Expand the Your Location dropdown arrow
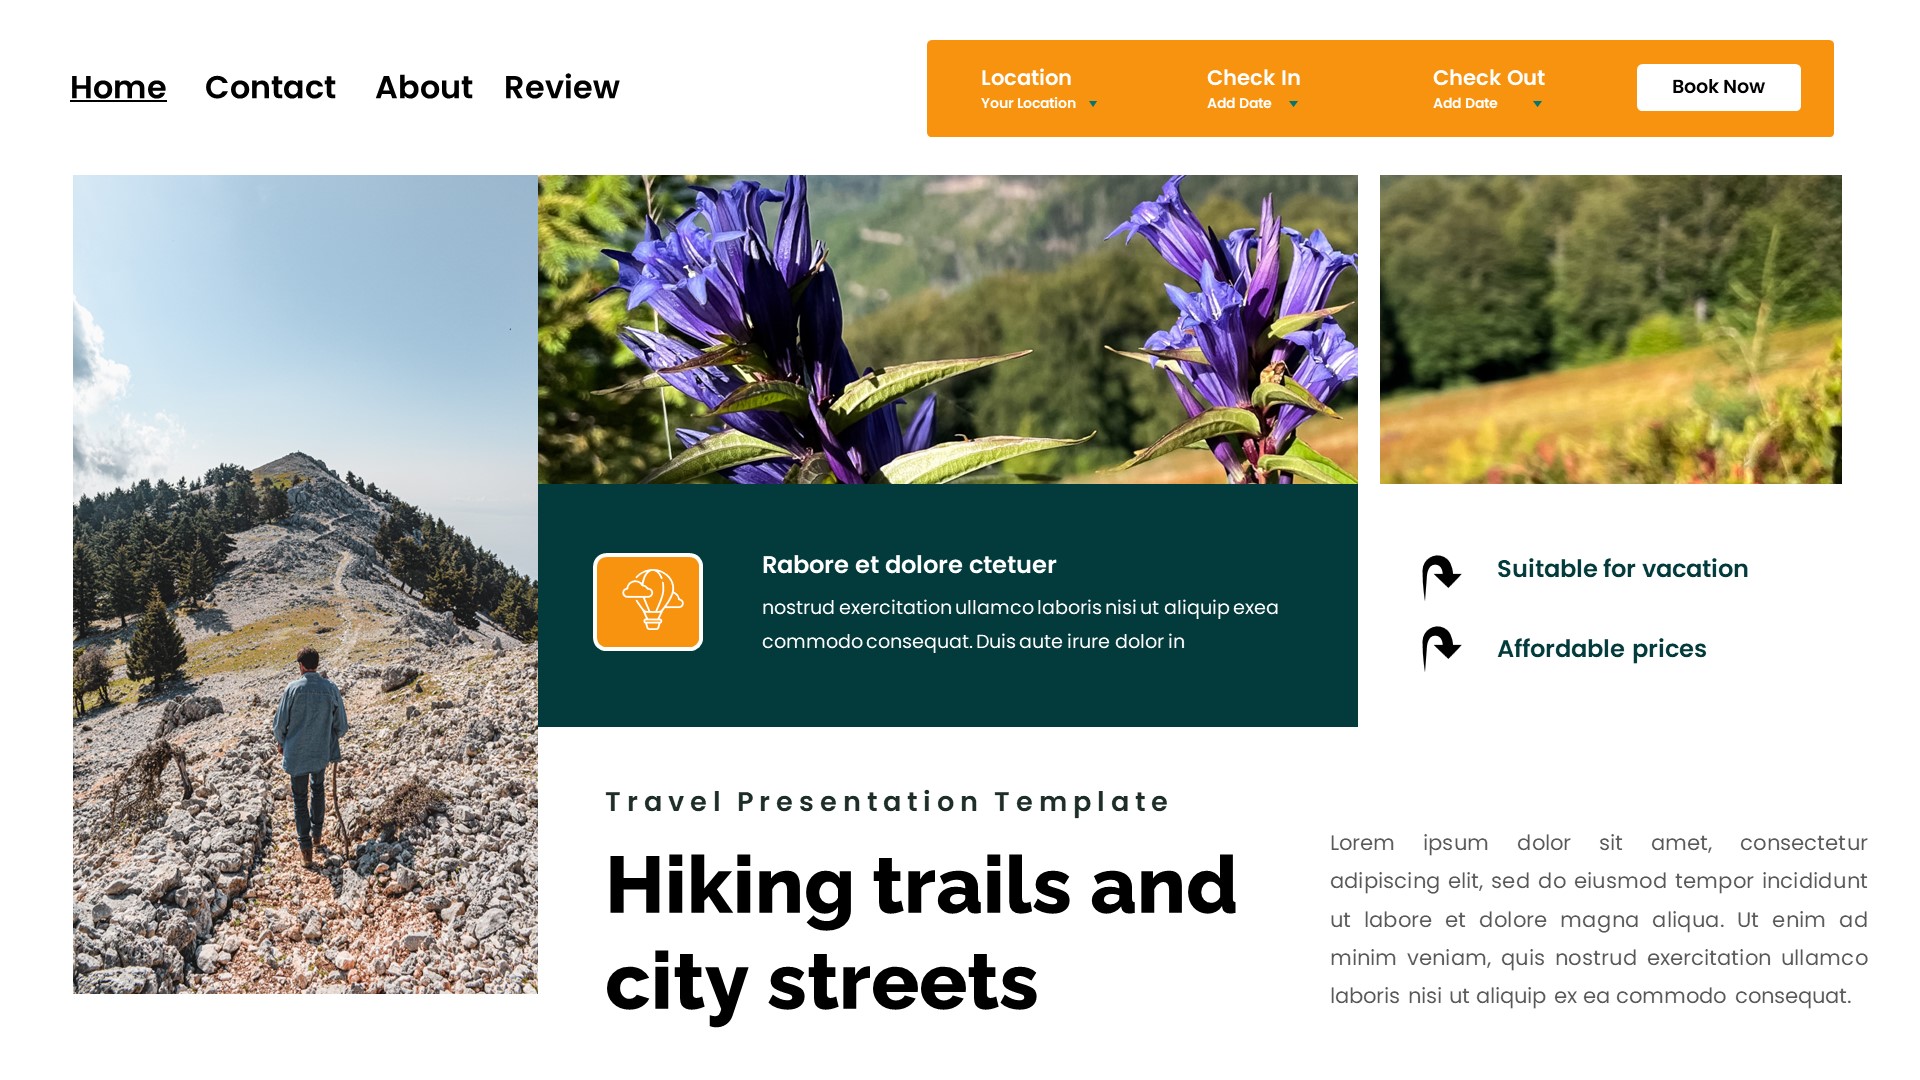 click(1093, 104)
